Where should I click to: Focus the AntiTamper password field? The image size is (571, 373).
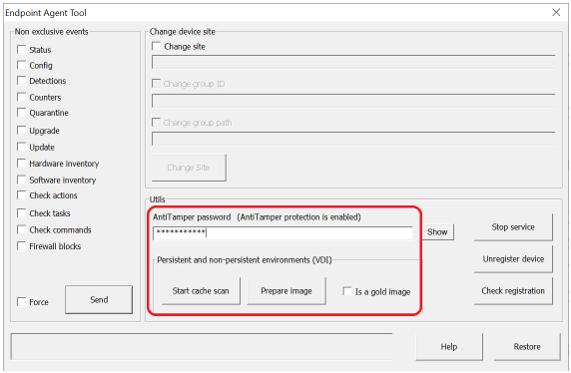coord(283,233)
